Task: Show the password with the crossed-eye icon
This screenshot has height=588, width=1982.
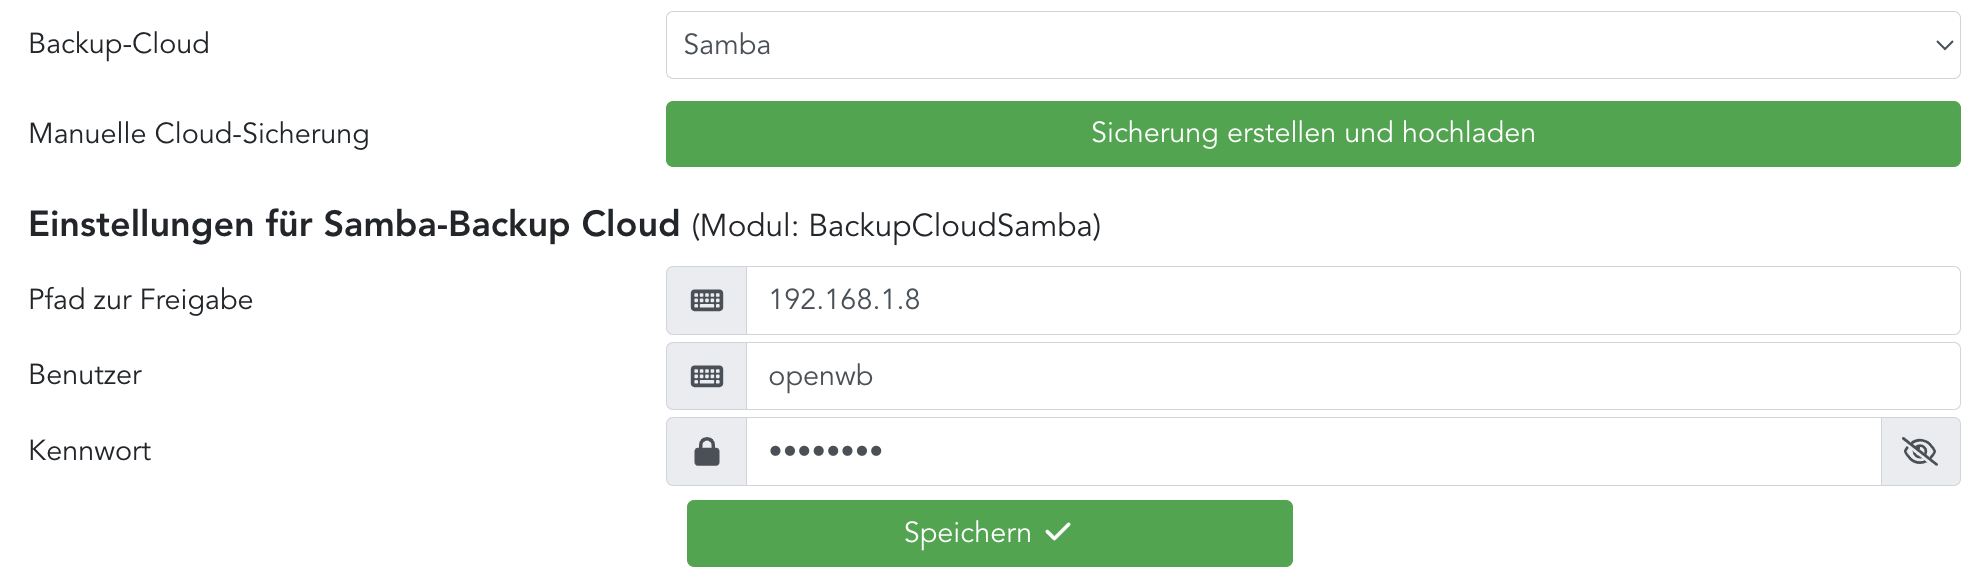Action: pos(1920,452)
